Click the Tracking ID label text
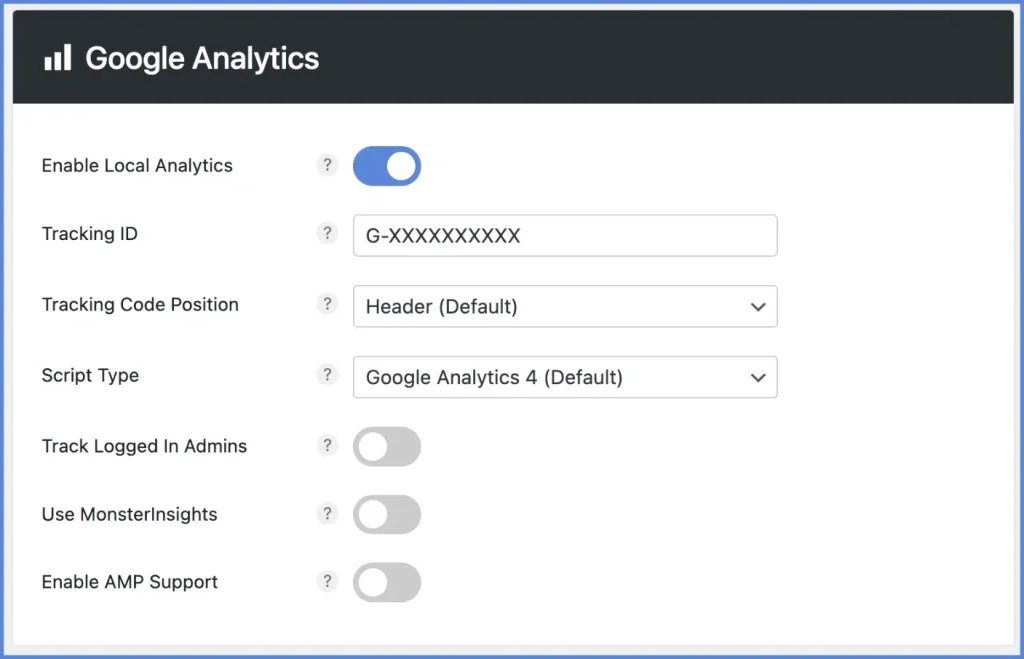The width and height of the screenshot is (1024, 659). click(90, 233)
